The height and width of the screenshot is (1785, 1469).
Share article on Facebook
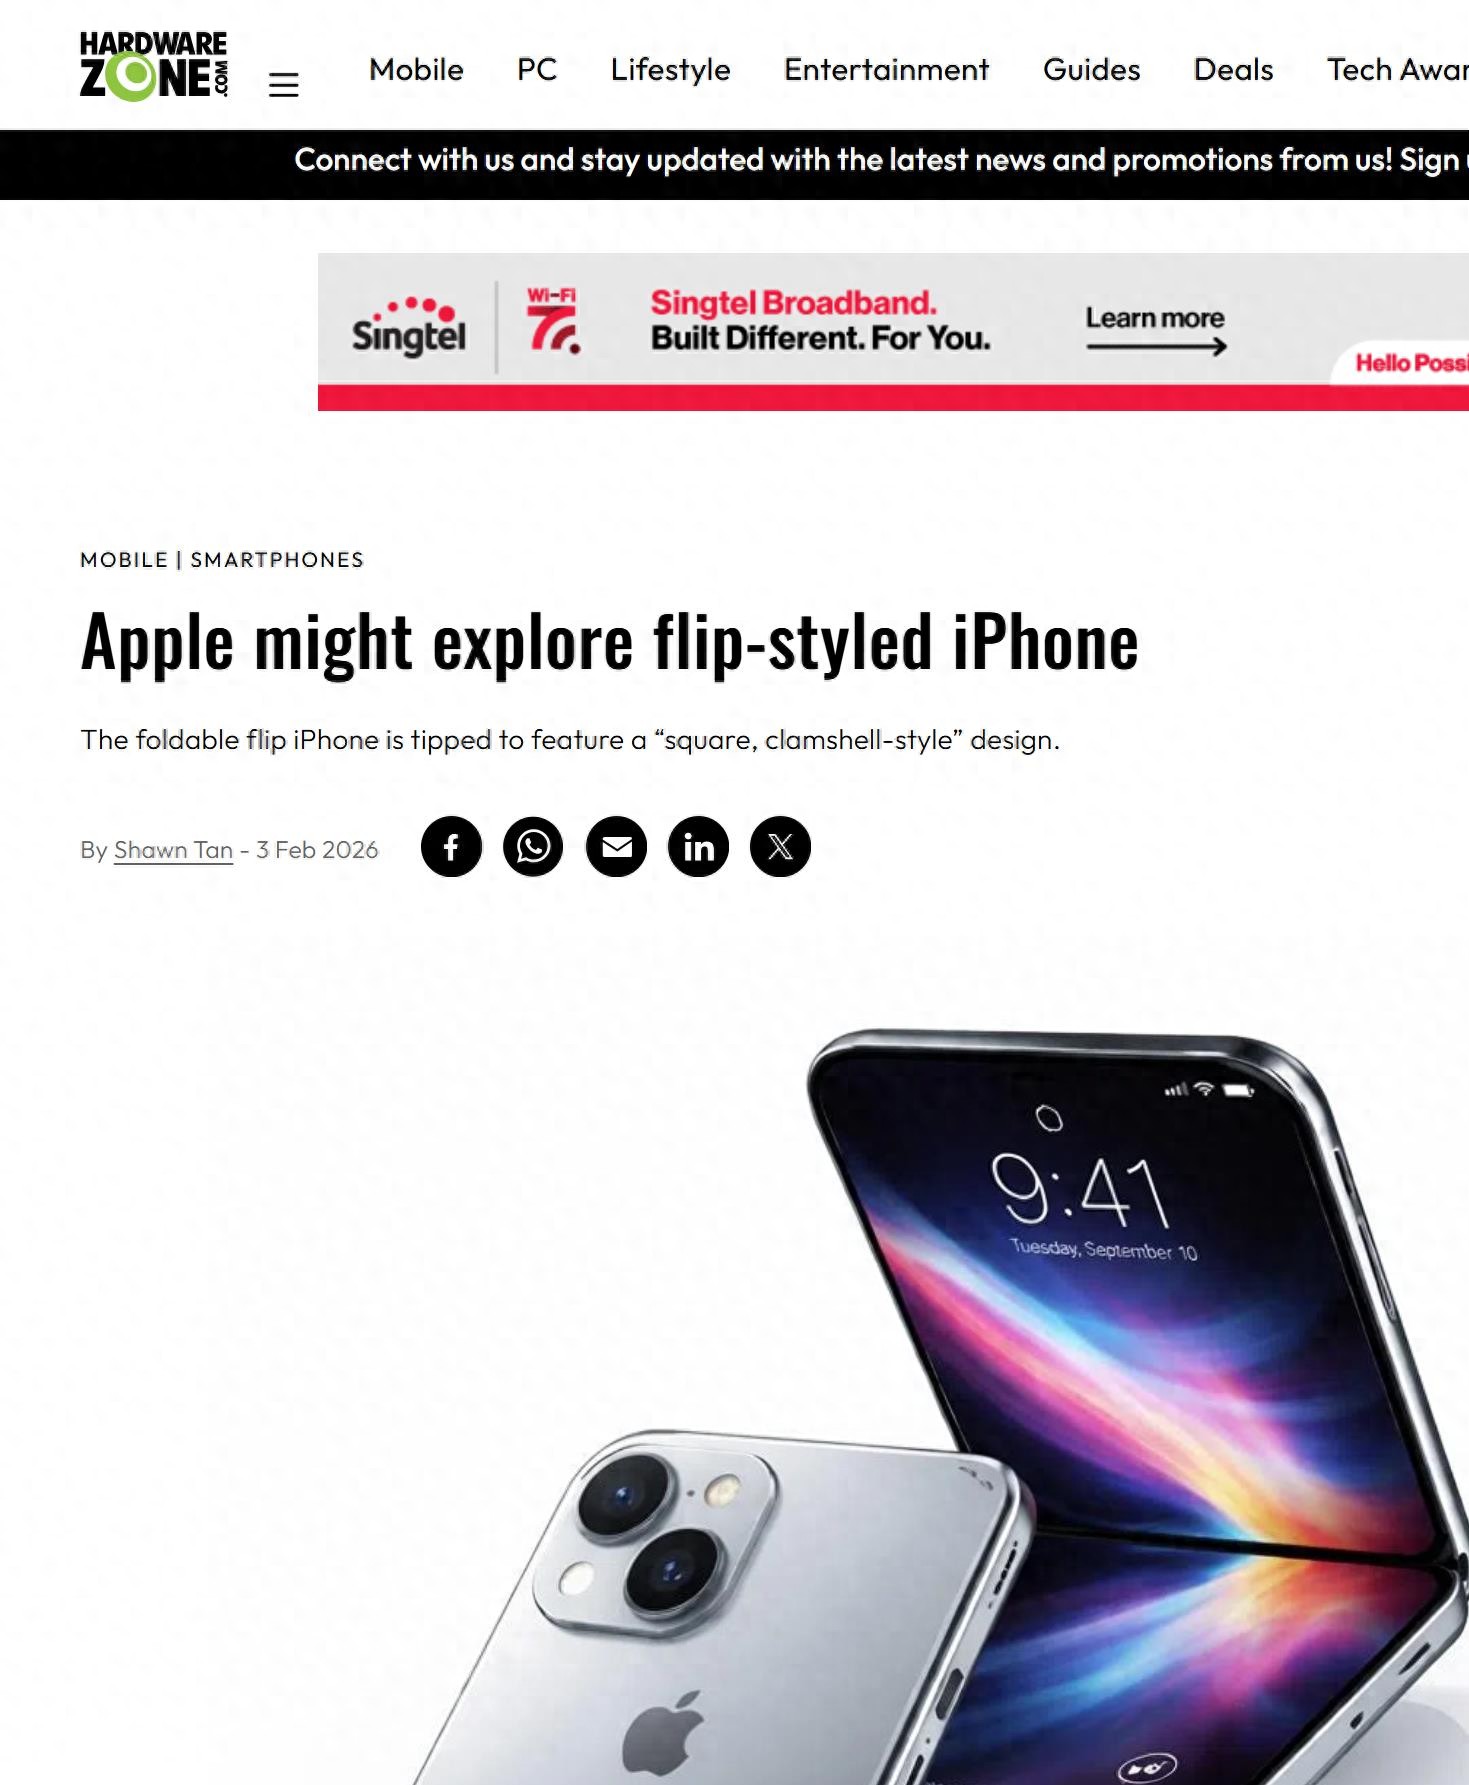click(x=451, y=847)
